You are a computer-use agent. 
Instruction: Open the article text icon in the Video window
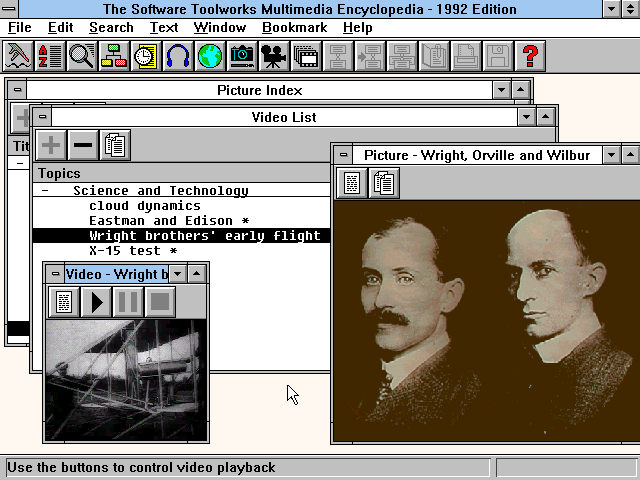[x=64, y=302]
